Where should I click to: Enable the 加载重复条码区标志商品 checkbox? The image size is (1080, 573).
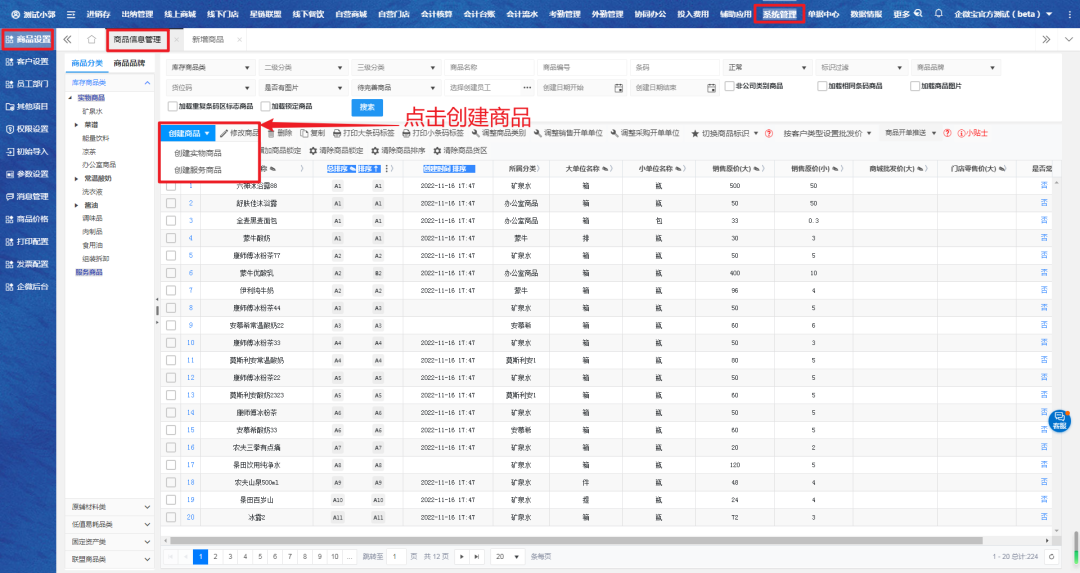coord(173,106)
